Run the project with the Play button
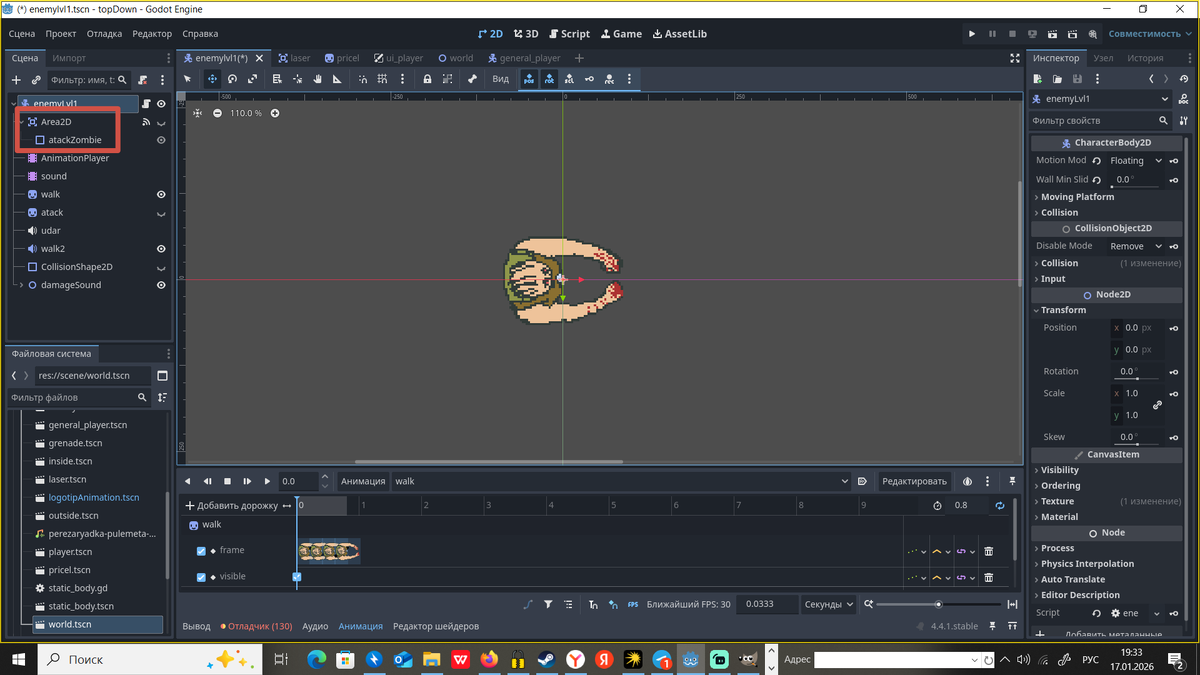 click(x=971, y=34)
